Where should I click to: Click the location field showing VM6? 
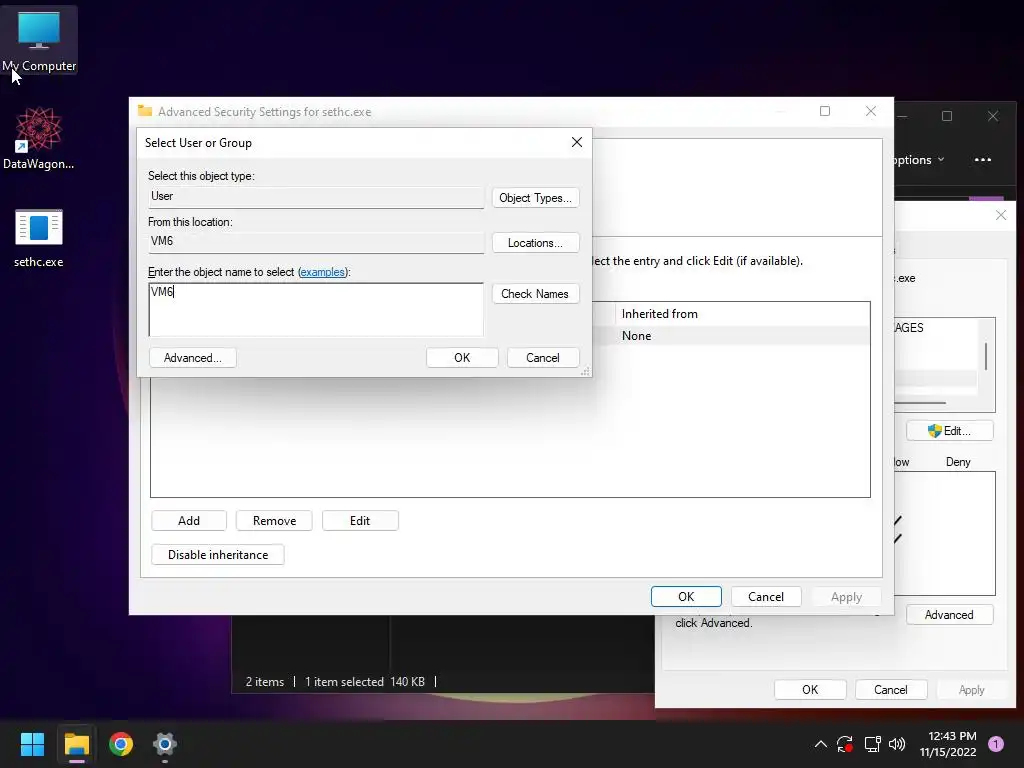coord(316,242)
